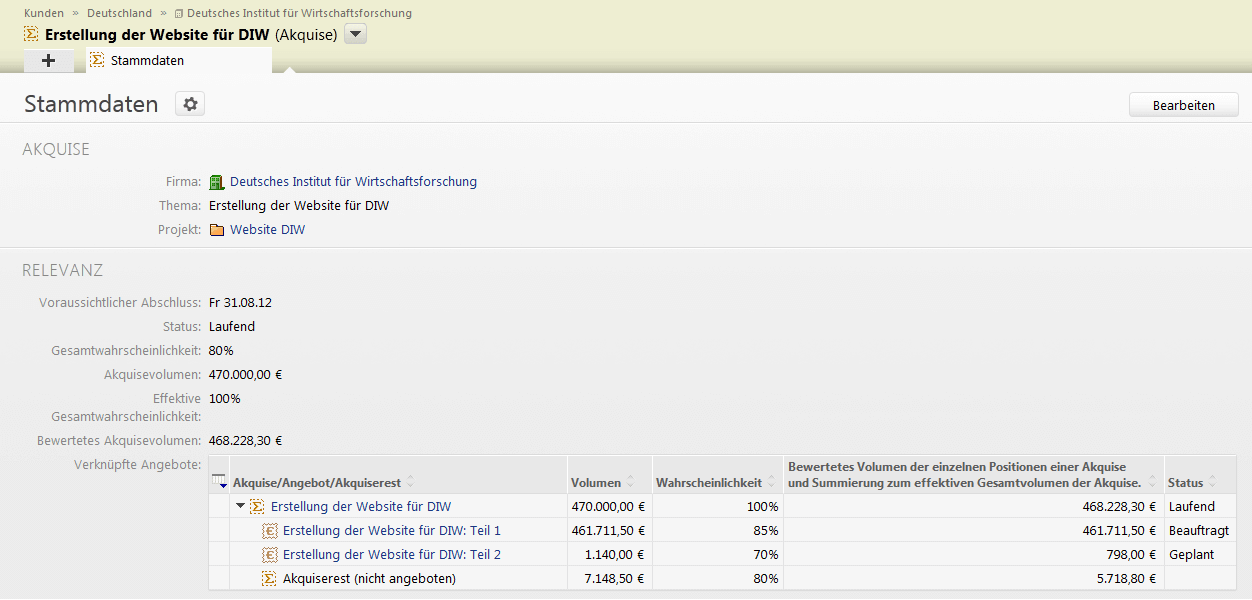Image resolution: width=1252 pixels, height=600 pixels.
Task: Click the Gesamtwahrscheinlichkeit value 80%
Action: (x=221, y=351)
